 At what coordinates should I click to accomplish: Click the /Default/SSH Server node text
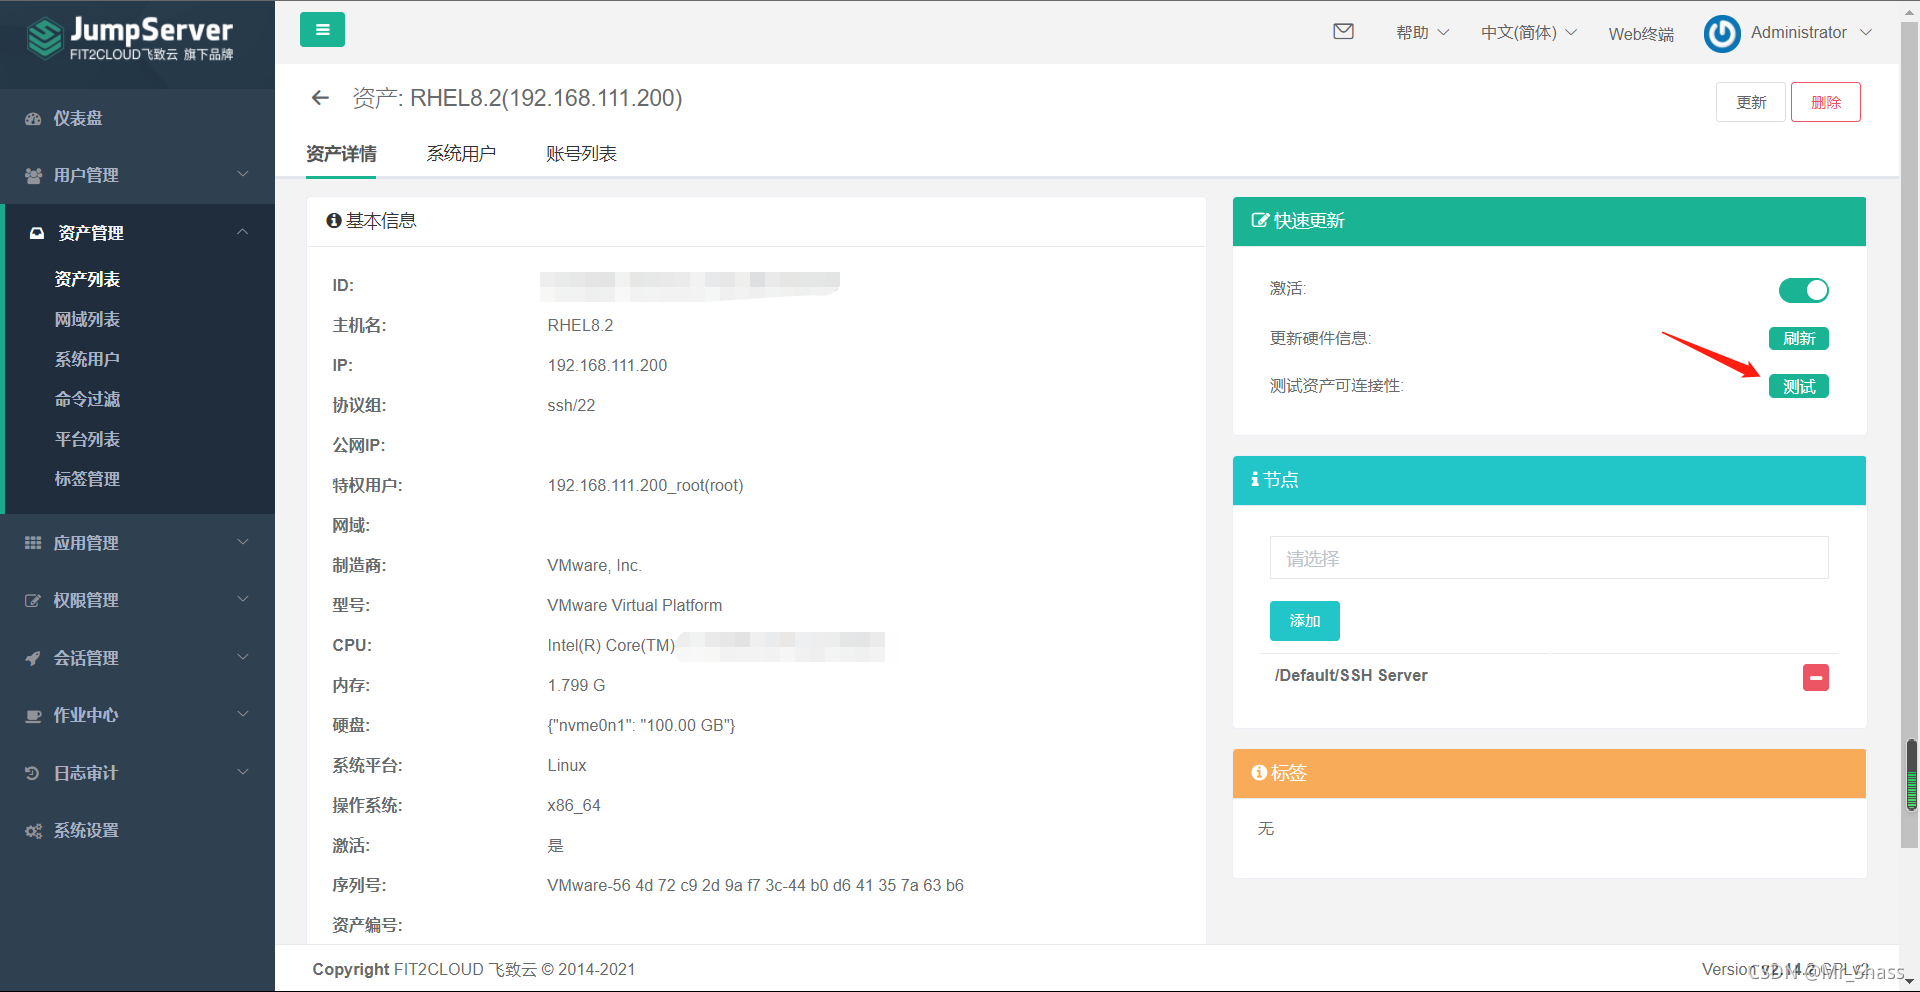pos(1351,675)
